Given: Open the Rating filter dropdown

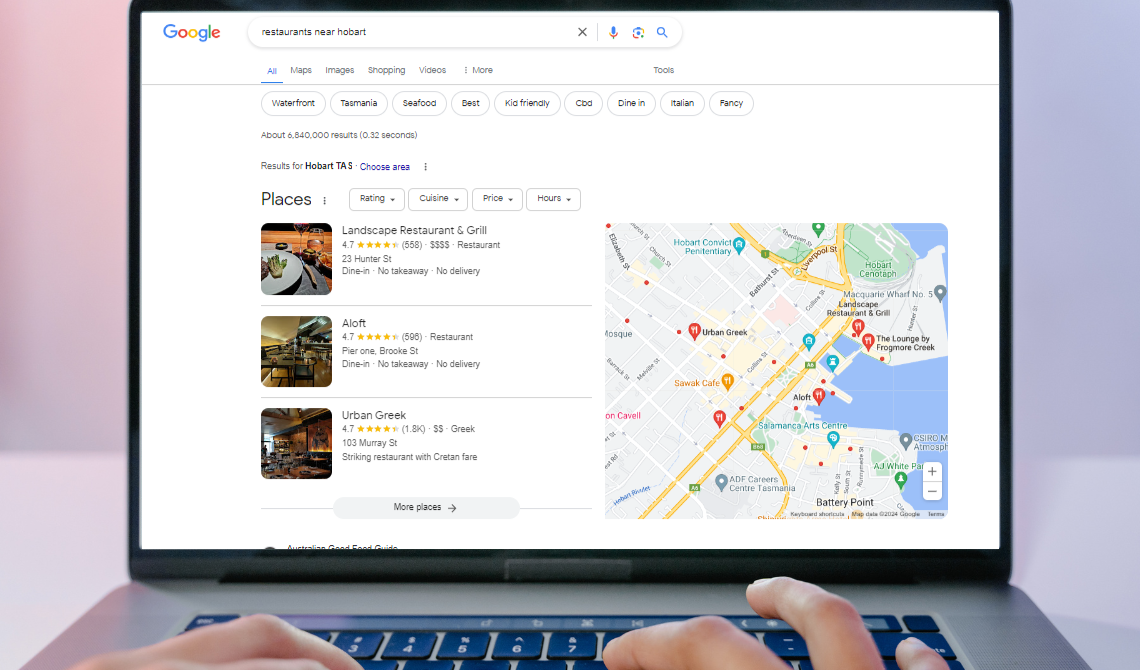Looking at the screenshot, I should point(377,199).
